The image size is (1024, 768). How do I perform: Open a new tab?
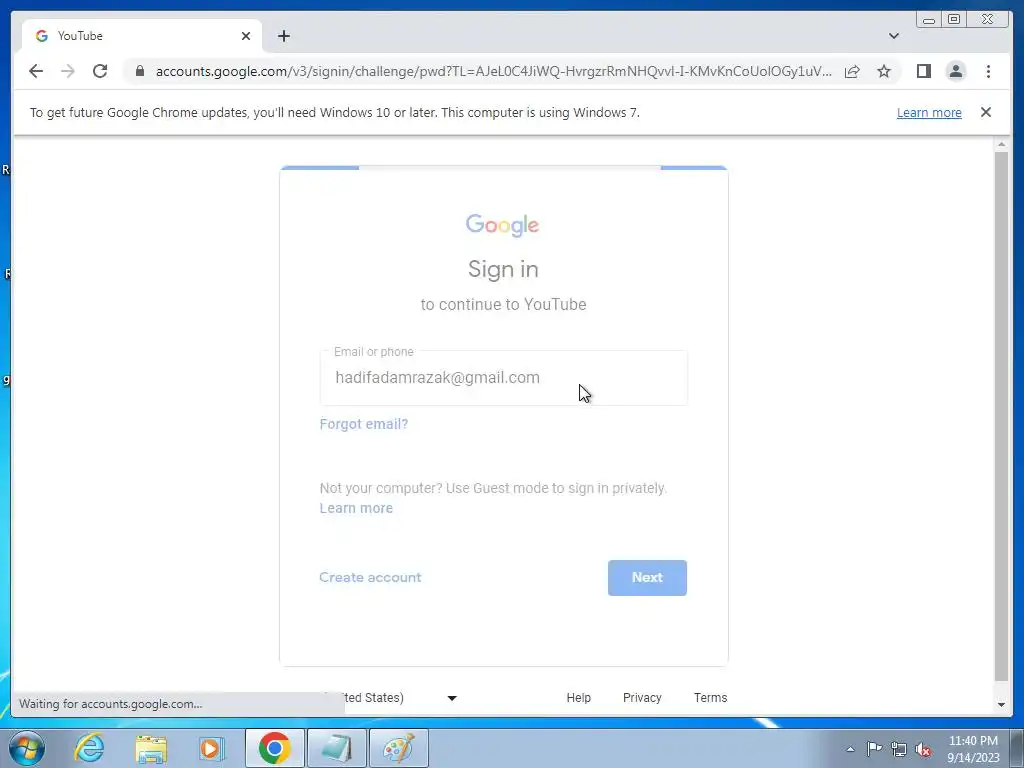click(x=283, y=36)
